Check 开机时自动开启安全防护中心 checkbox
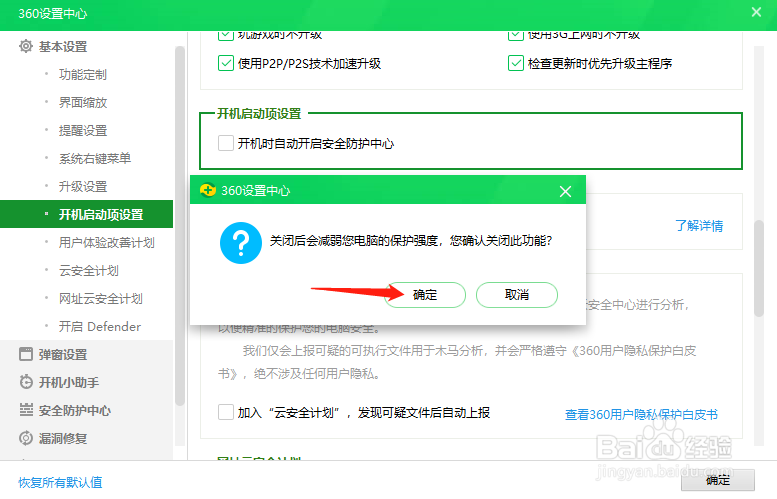Image resolution: width=777 pixels, height=499 pixels. (226, 143)
